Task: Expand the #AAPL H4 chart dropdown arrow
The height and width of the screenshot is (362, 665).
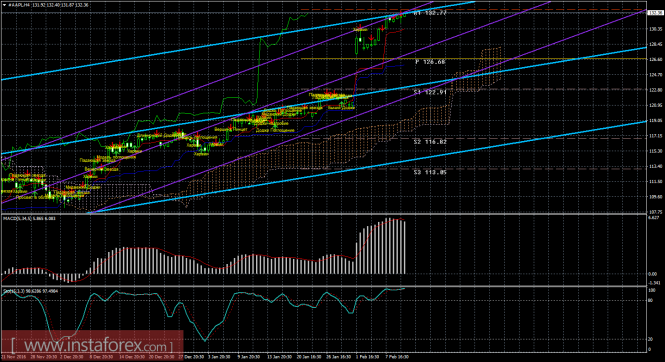Action: point(5,6)
